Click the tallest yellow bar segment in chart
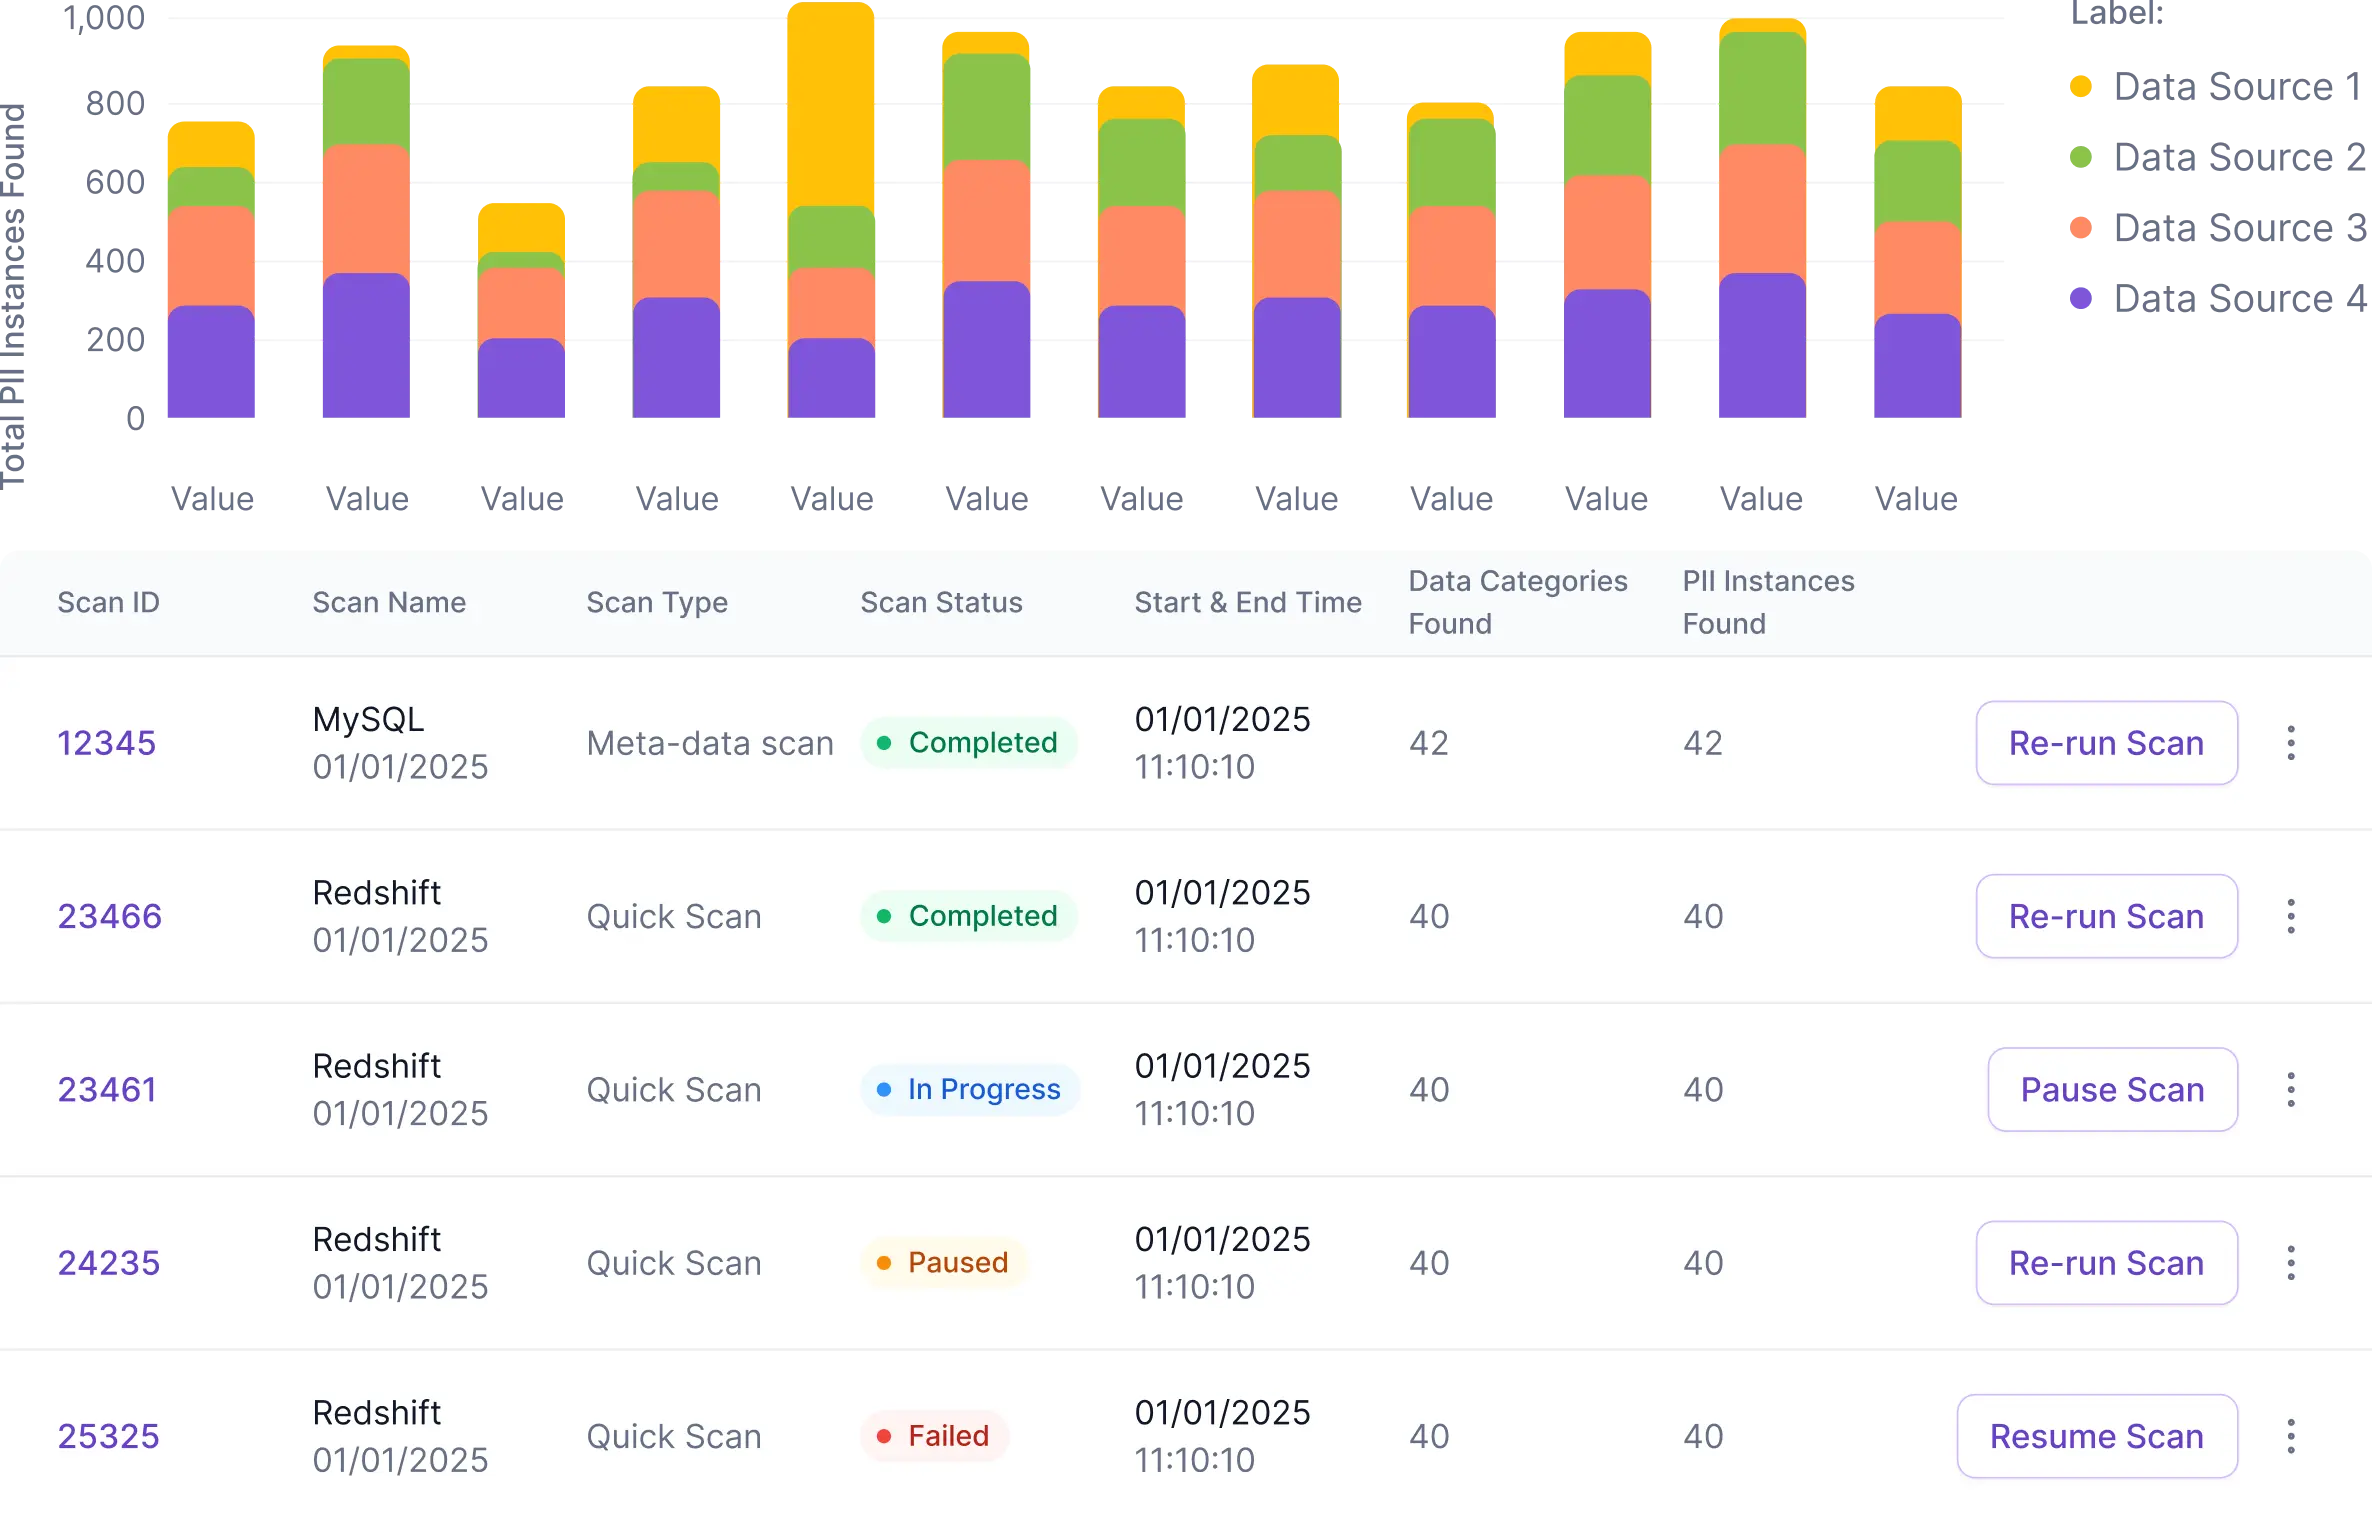This screenshot has height=1522, width=2372. (x=832, y=105)
